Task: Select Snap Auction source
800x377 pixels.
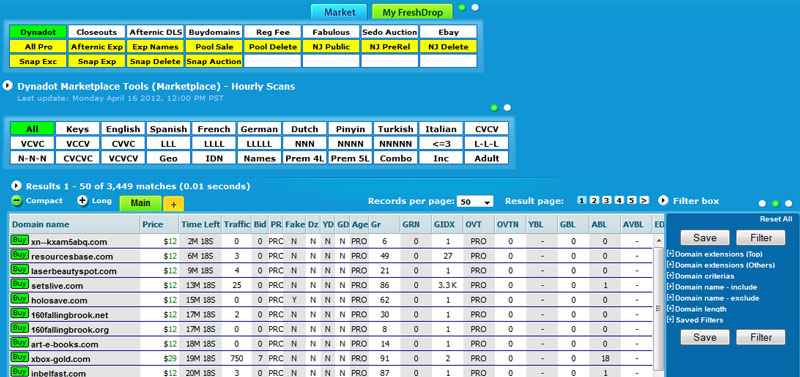Action: coord(214,61)
